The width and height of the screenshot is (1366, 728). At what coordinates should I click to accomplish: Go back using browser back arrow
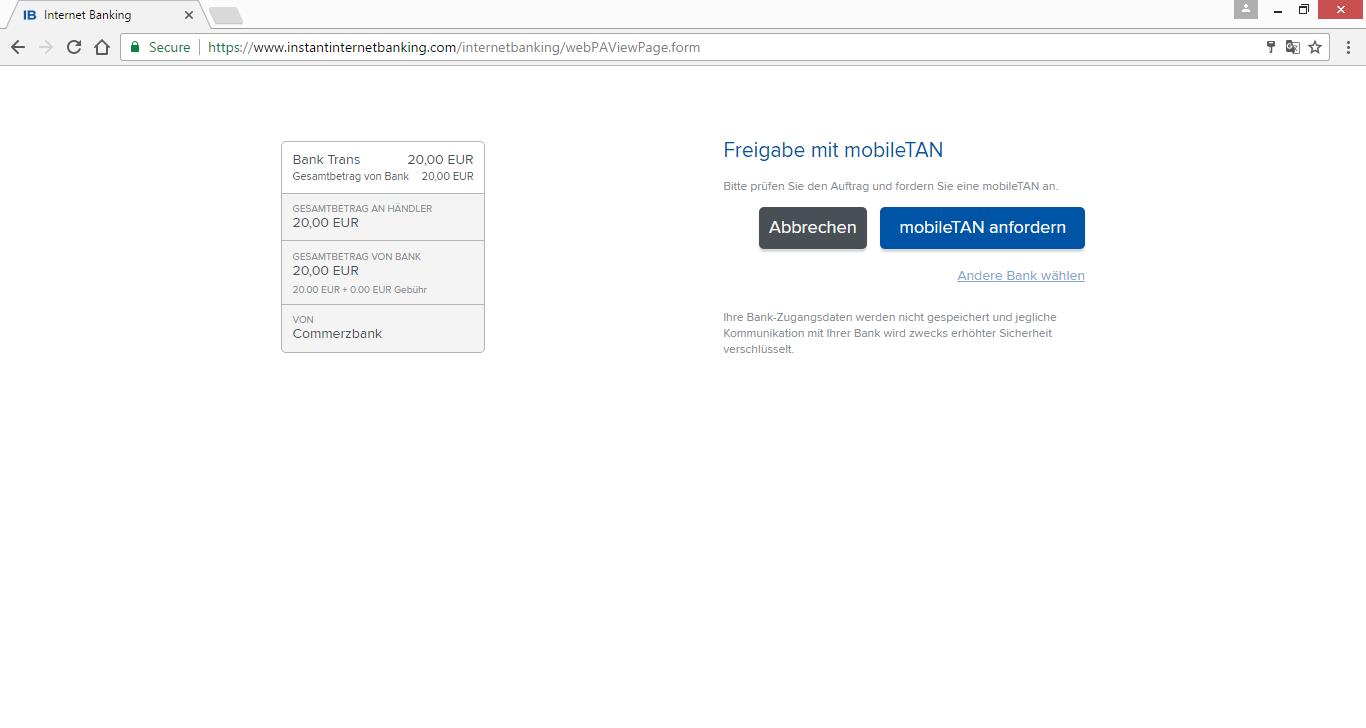[17, 47]
